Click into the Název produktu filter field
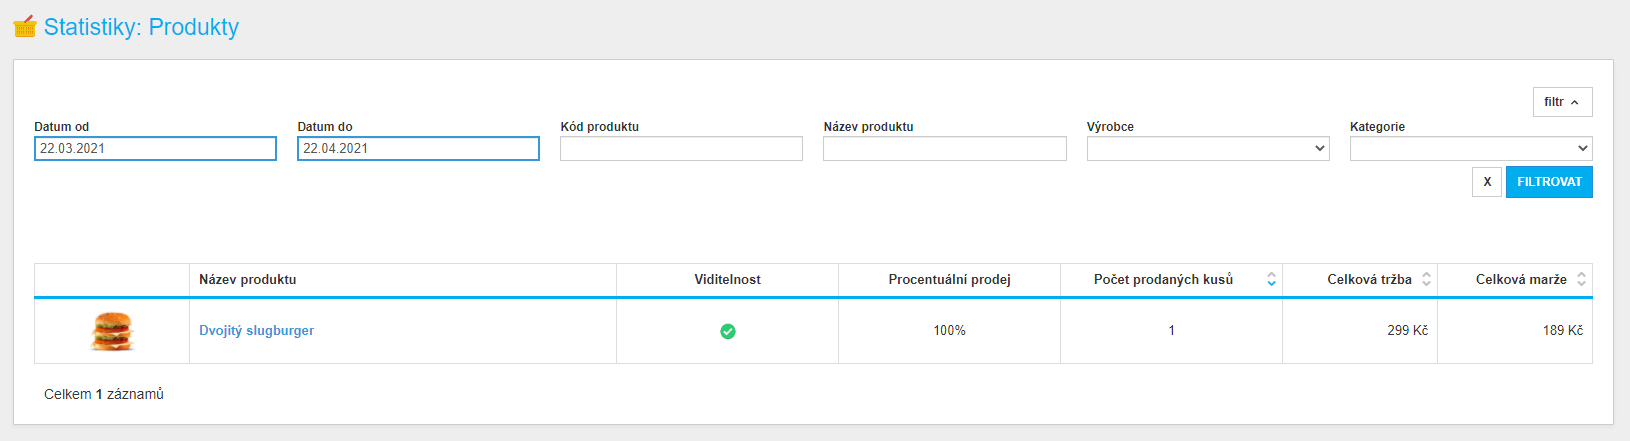 pyautogui.click(x=945, y=149)
